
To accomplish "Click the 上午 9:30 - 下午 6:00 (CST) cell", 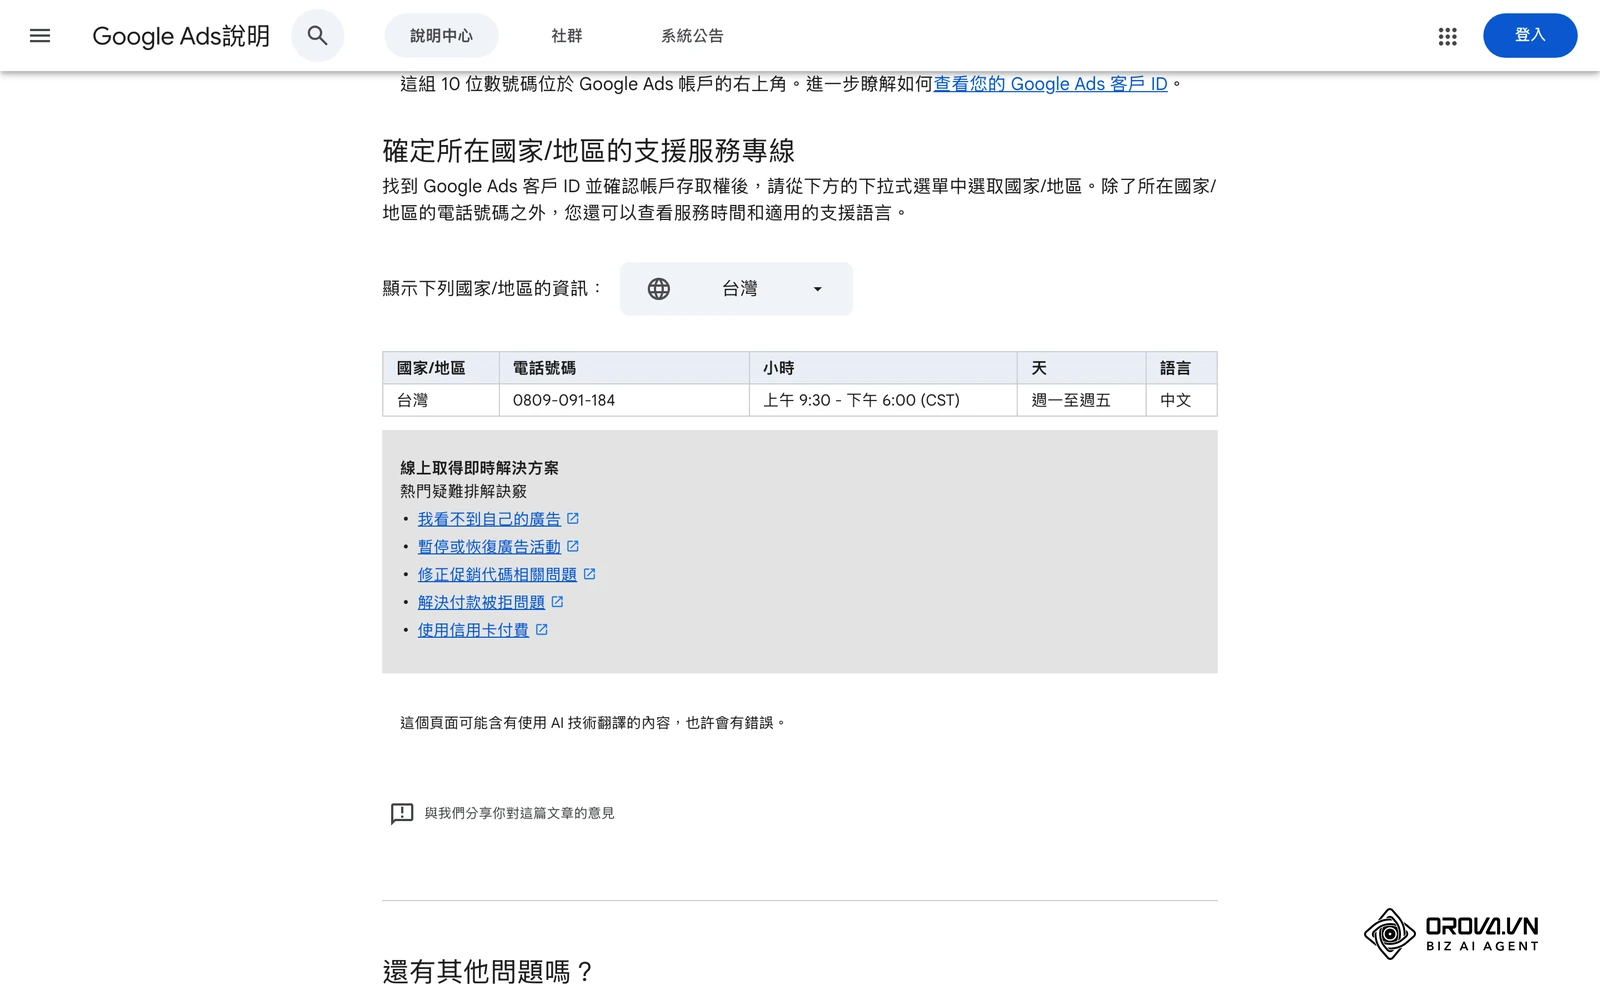I will [x=883, y=400].
